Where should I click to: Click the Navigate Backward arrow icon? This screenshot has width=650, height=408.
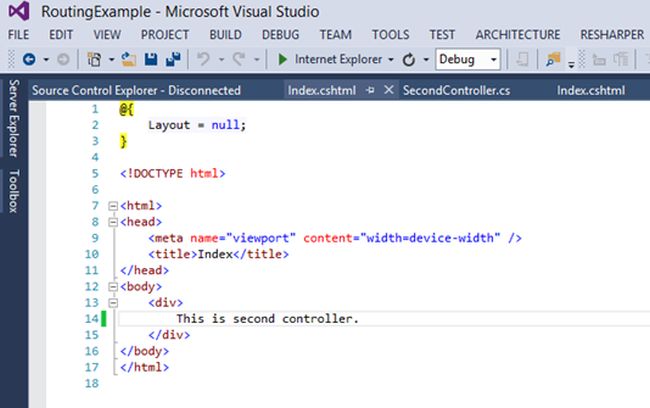(x=27, y=60)
